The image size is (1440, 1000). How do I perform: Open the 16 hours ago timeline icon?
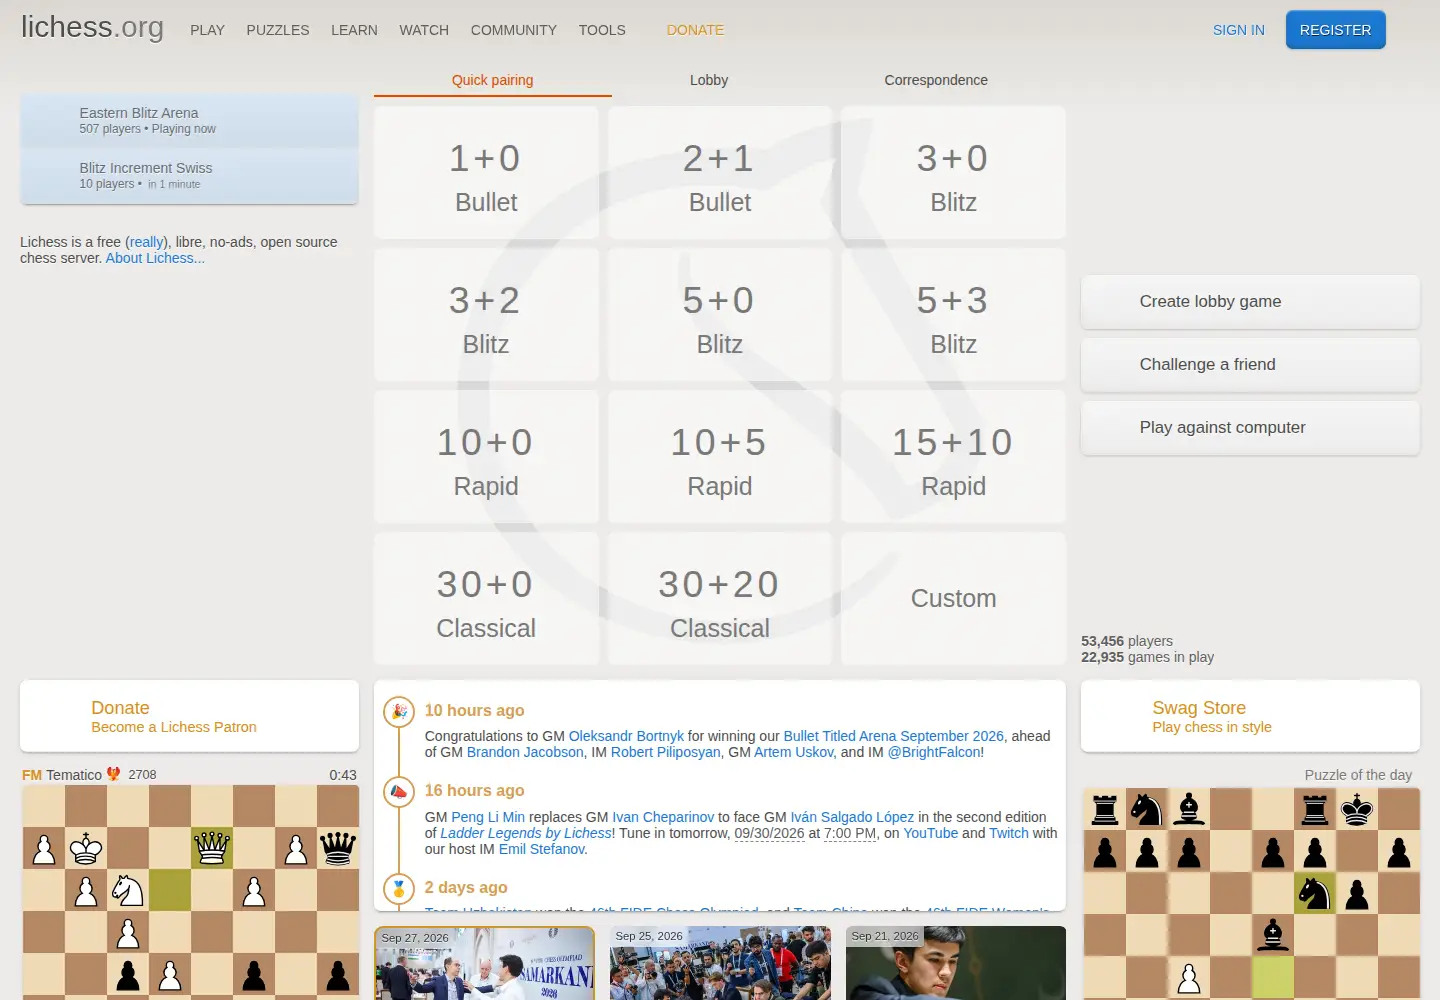pos(399,791)
